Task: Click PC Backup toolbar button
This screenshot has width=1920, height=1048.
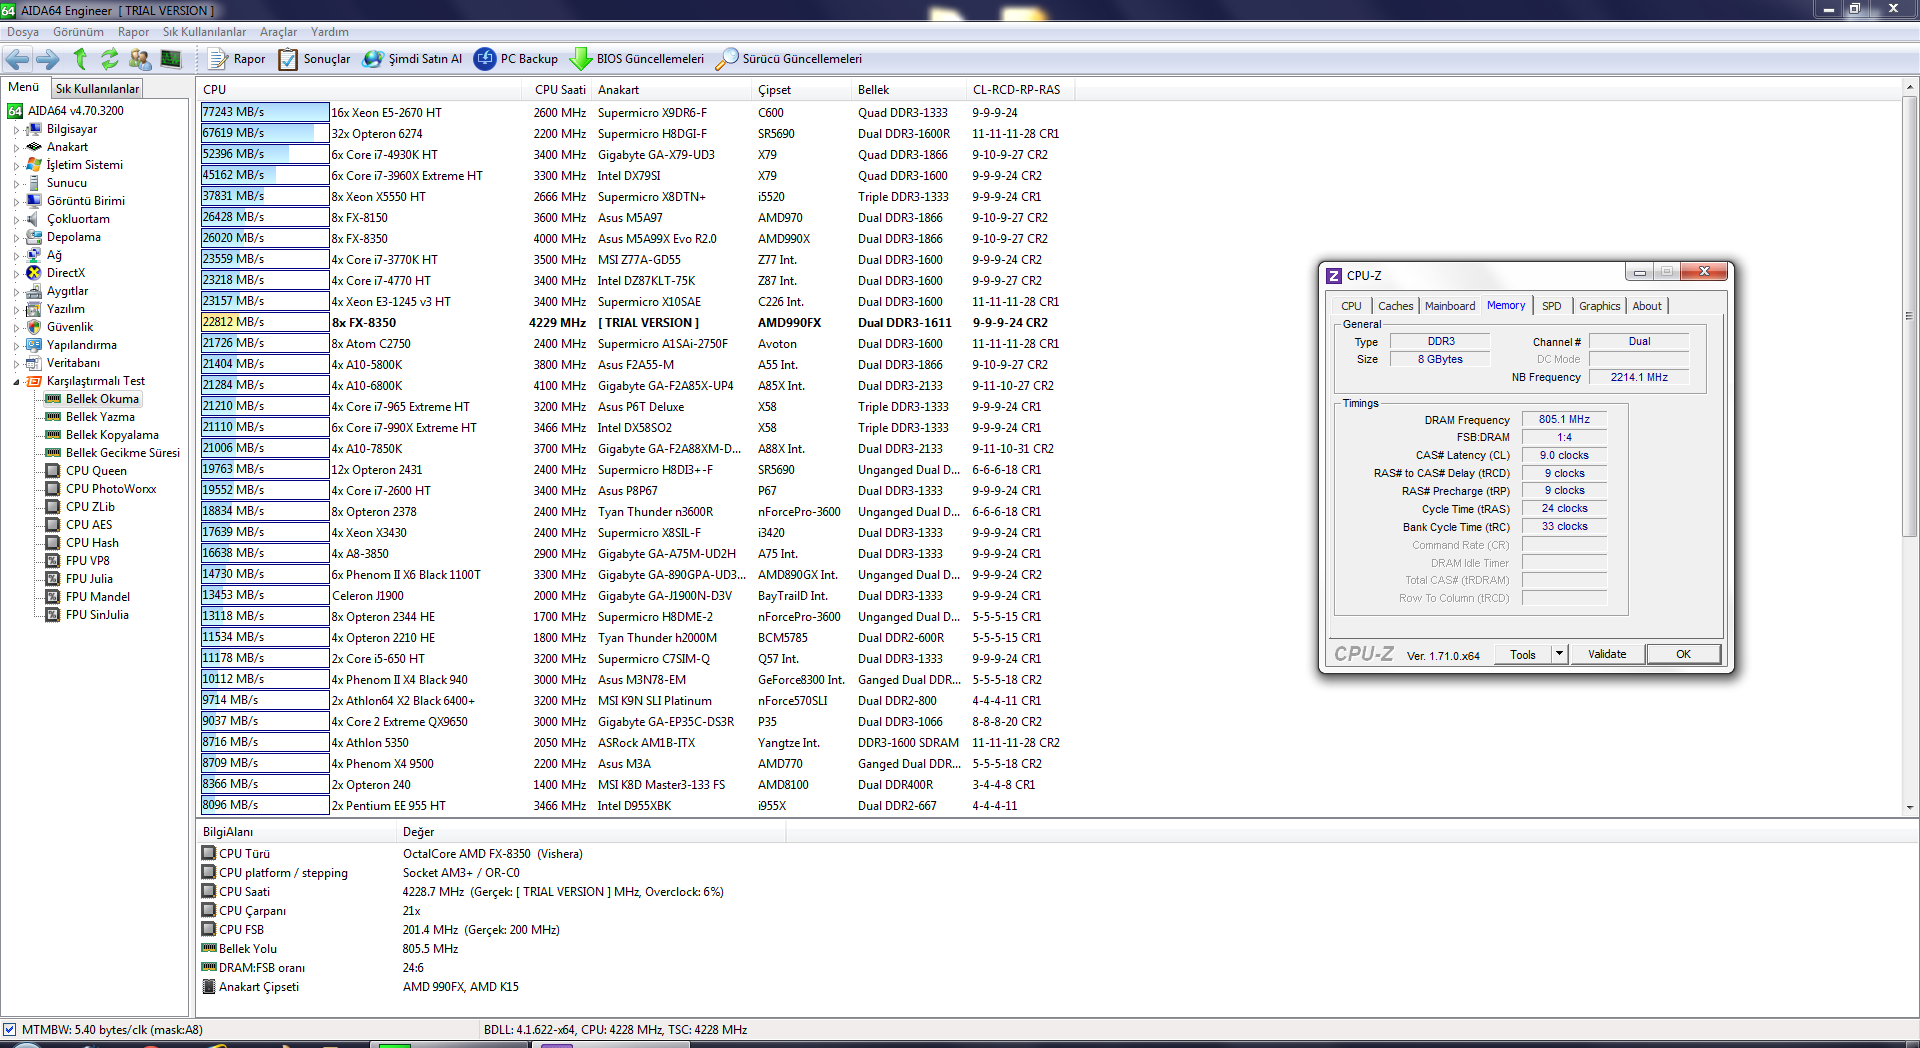Action: click(516, 59)
